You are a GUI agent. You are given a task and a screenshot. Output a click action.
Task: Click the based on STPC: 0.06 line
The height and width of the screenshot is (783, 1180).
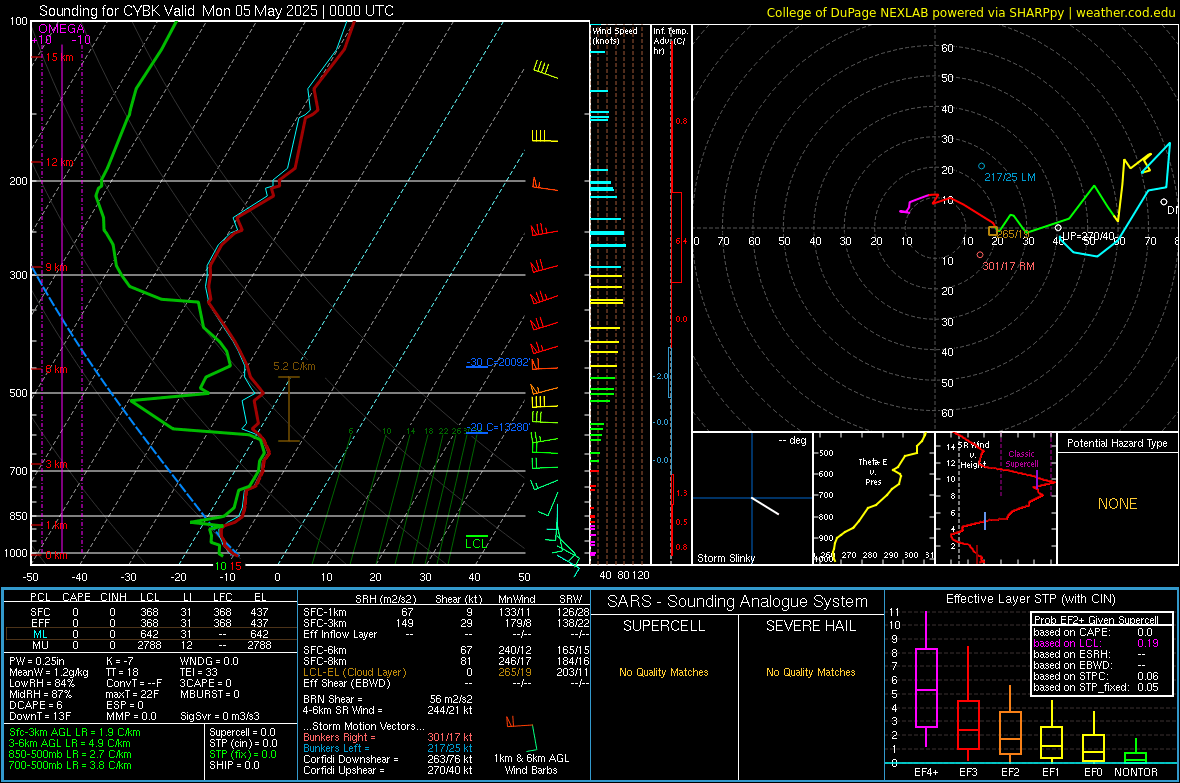point(1096,676)
